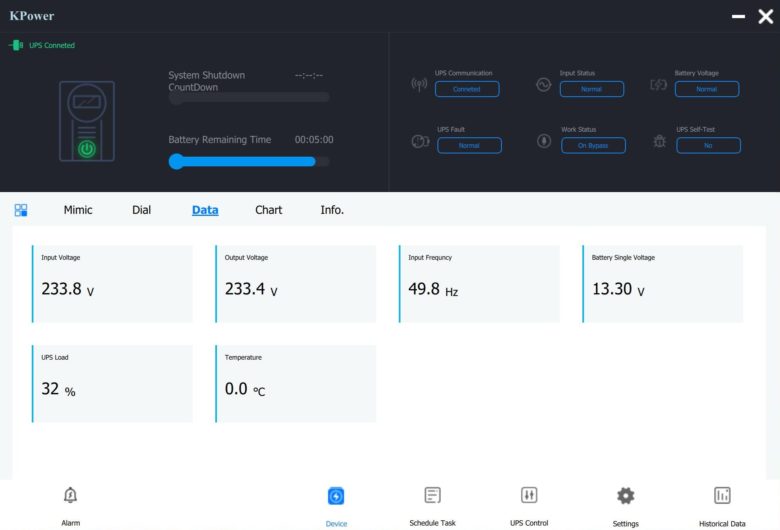Click the Input Frequncy 49.8 Hz card
The width and height of the screenshot is (780, 530).
(x=479, y=284)
